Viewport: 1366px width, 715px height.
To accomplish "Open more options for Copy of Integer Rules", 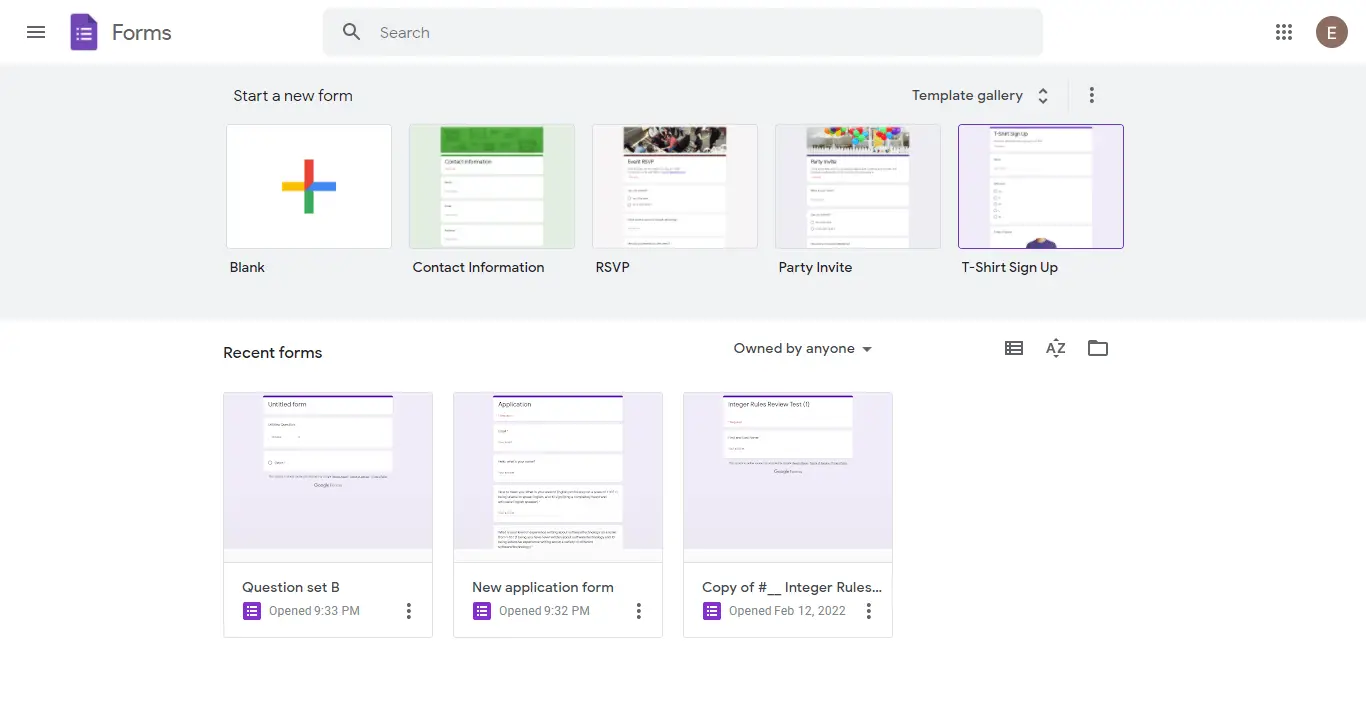I will pos(869,611).
